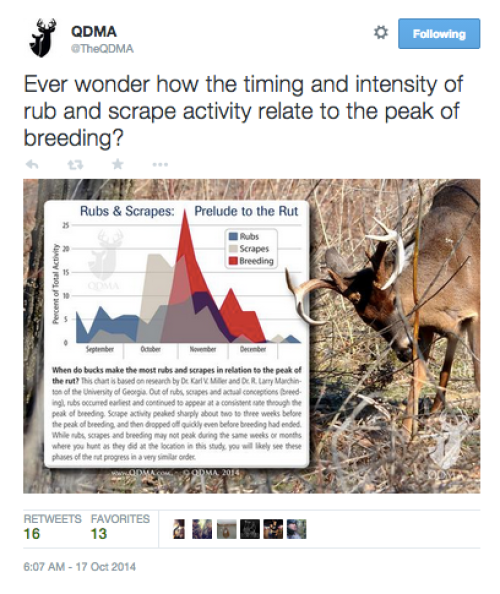Open the @TheQDMA handle link
This screenshot has width=500, height=594.
[x=102, y=49]
